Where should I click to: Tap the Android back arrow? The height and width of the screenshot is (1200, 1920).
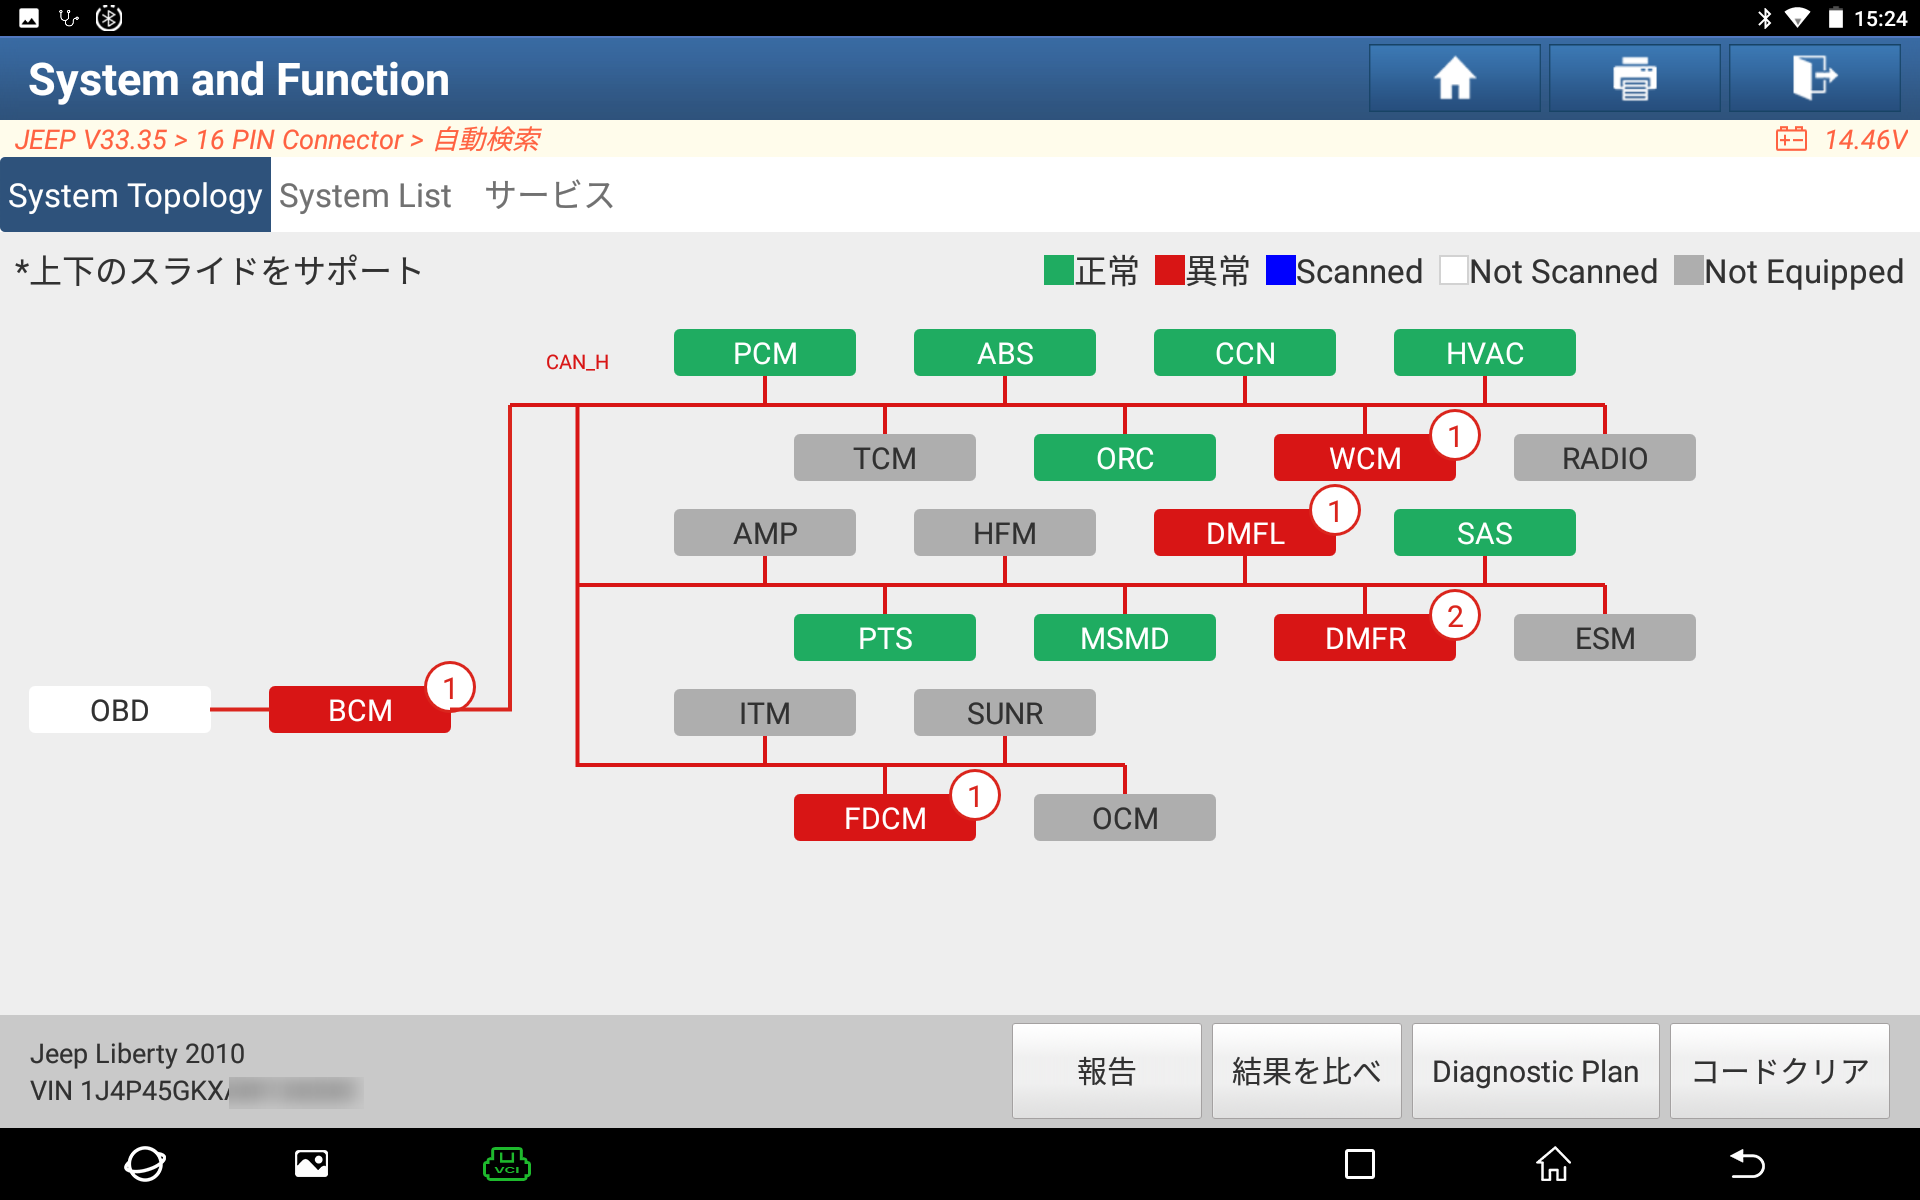(x=1747, y=1164)
